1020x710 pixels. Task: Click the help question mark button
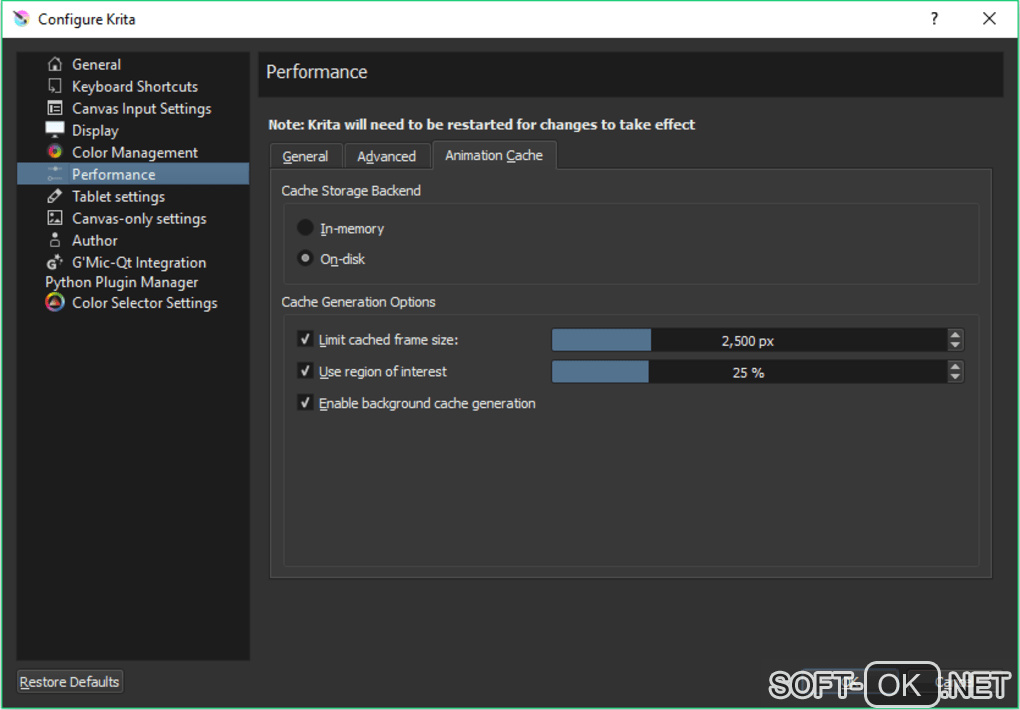pos(934,19)
